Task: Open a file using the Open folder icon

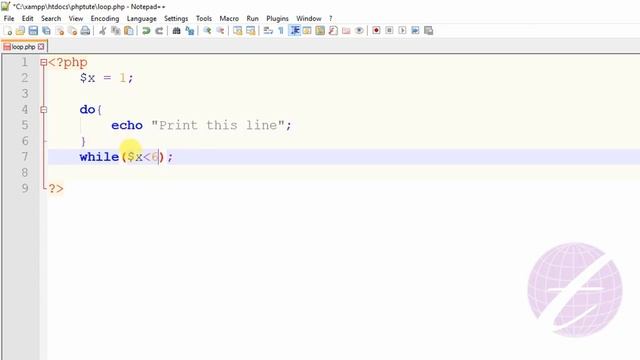Action: 20,31
